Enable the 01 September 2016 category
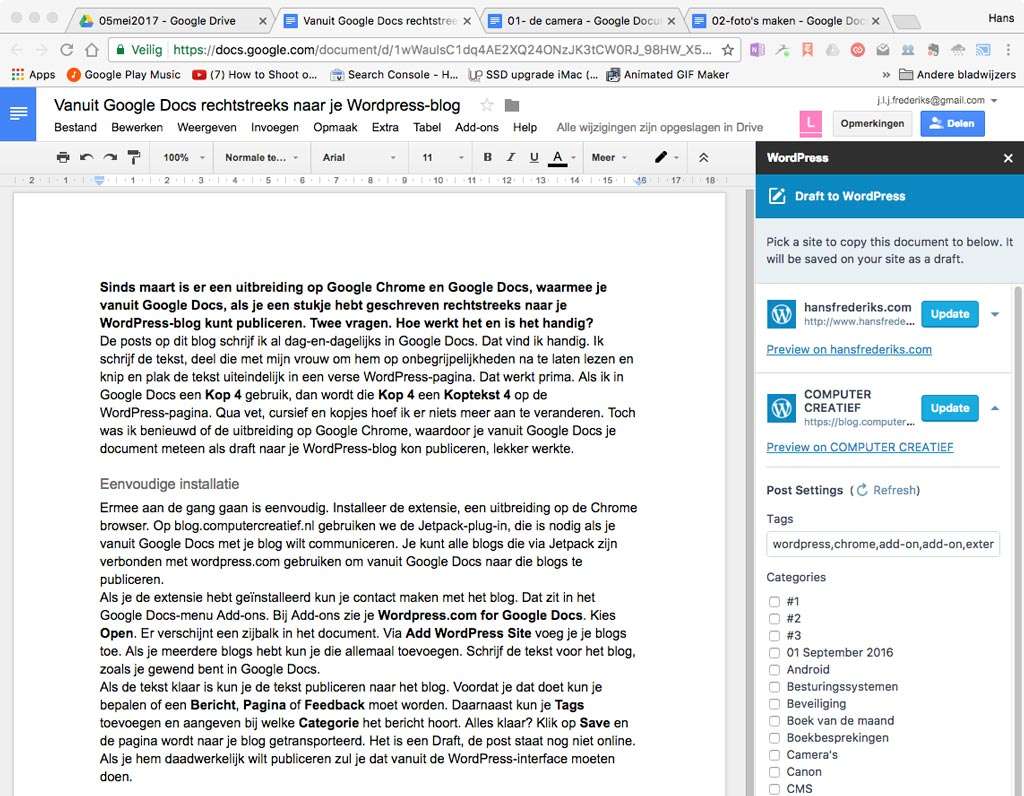The width and height of the screenshot is (1024, 796). 774,652
